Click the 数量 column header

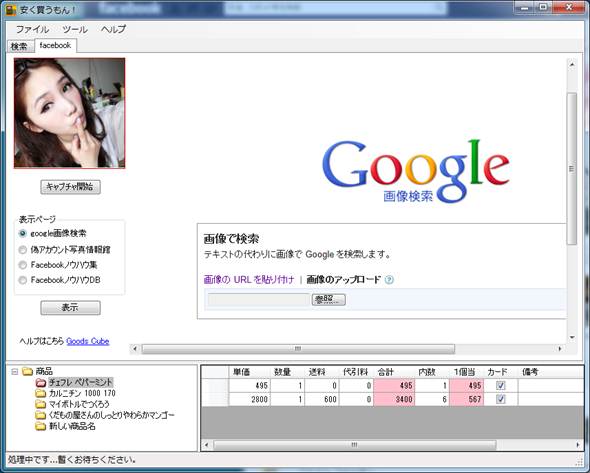pos(287,372)
